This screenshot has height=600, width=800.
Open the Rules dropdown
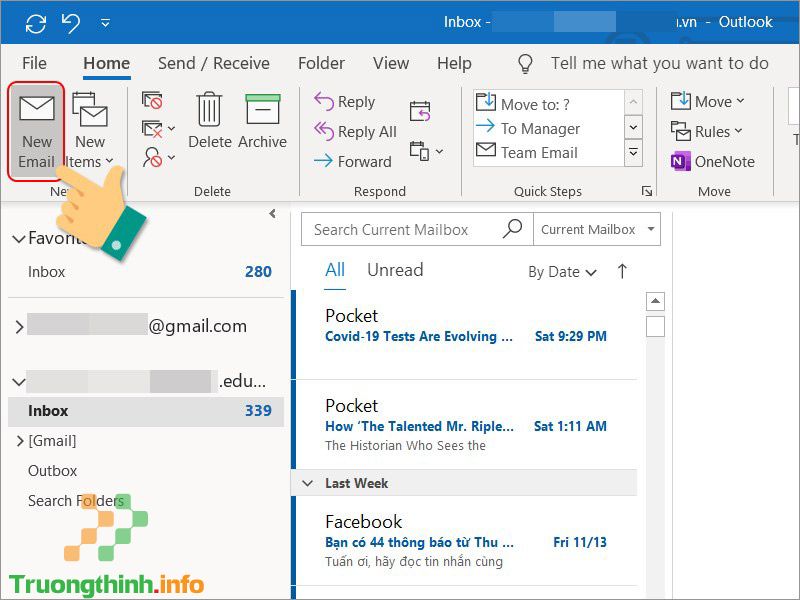(706, 132)
